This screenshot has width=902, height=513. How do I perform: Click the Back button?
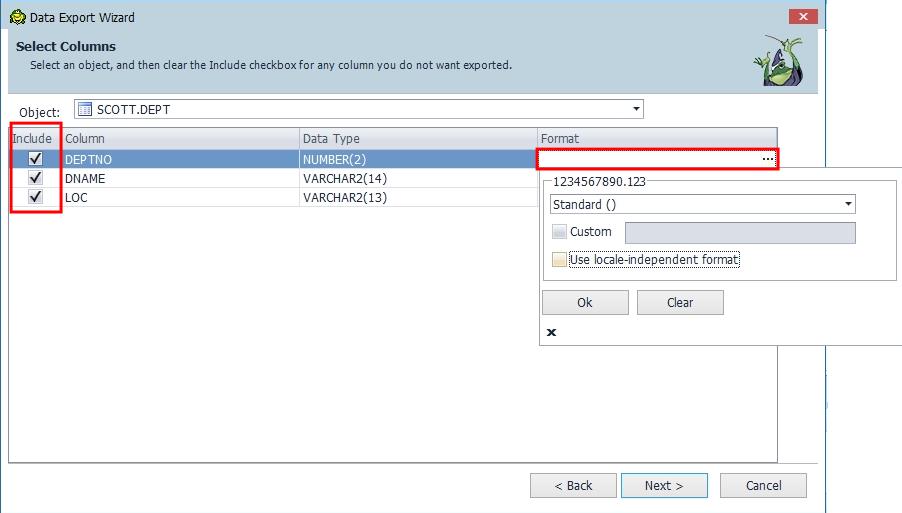tap(573, 485)
